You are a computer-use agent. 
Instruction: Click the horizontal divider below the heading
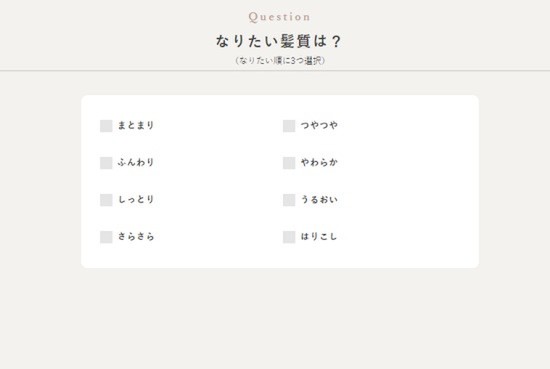click(275, 71)
